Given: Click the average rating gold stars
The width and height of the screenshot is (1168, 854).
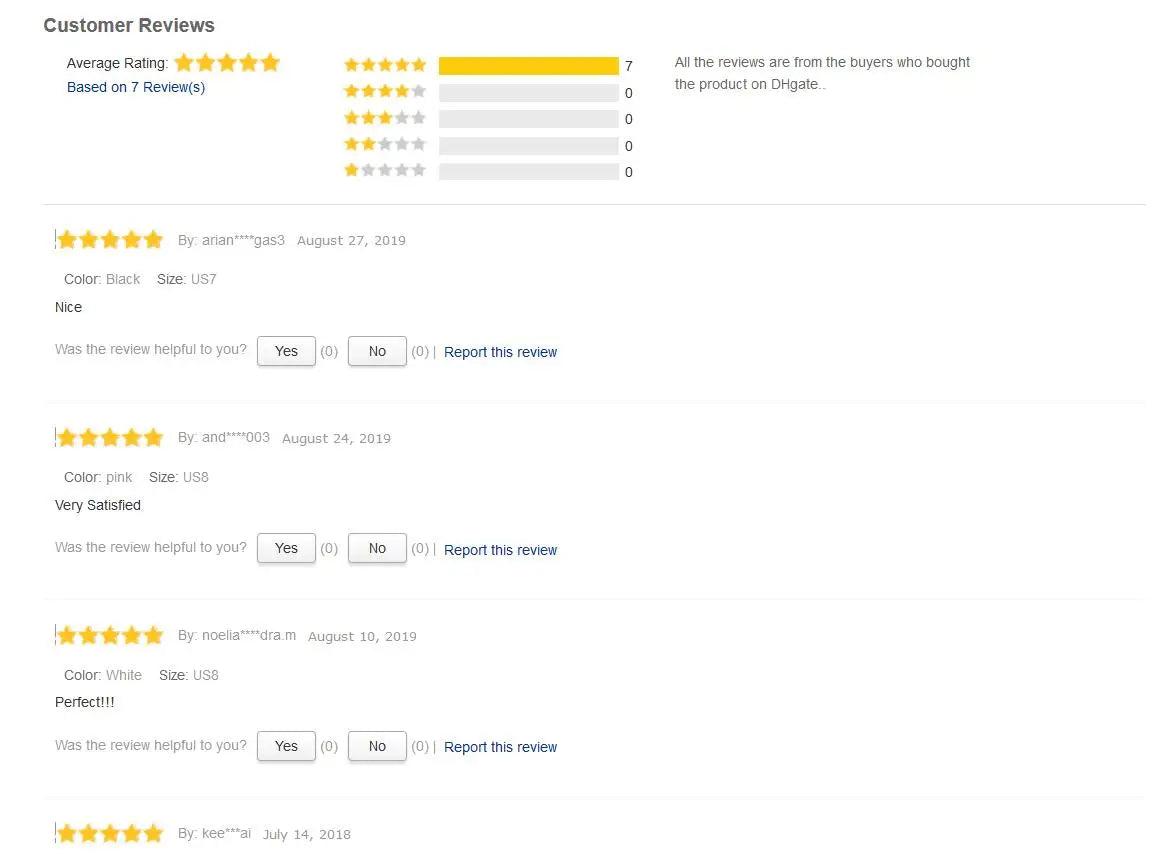Looking at the screenshot, I should pyautogui.click(x=227, y=63).
